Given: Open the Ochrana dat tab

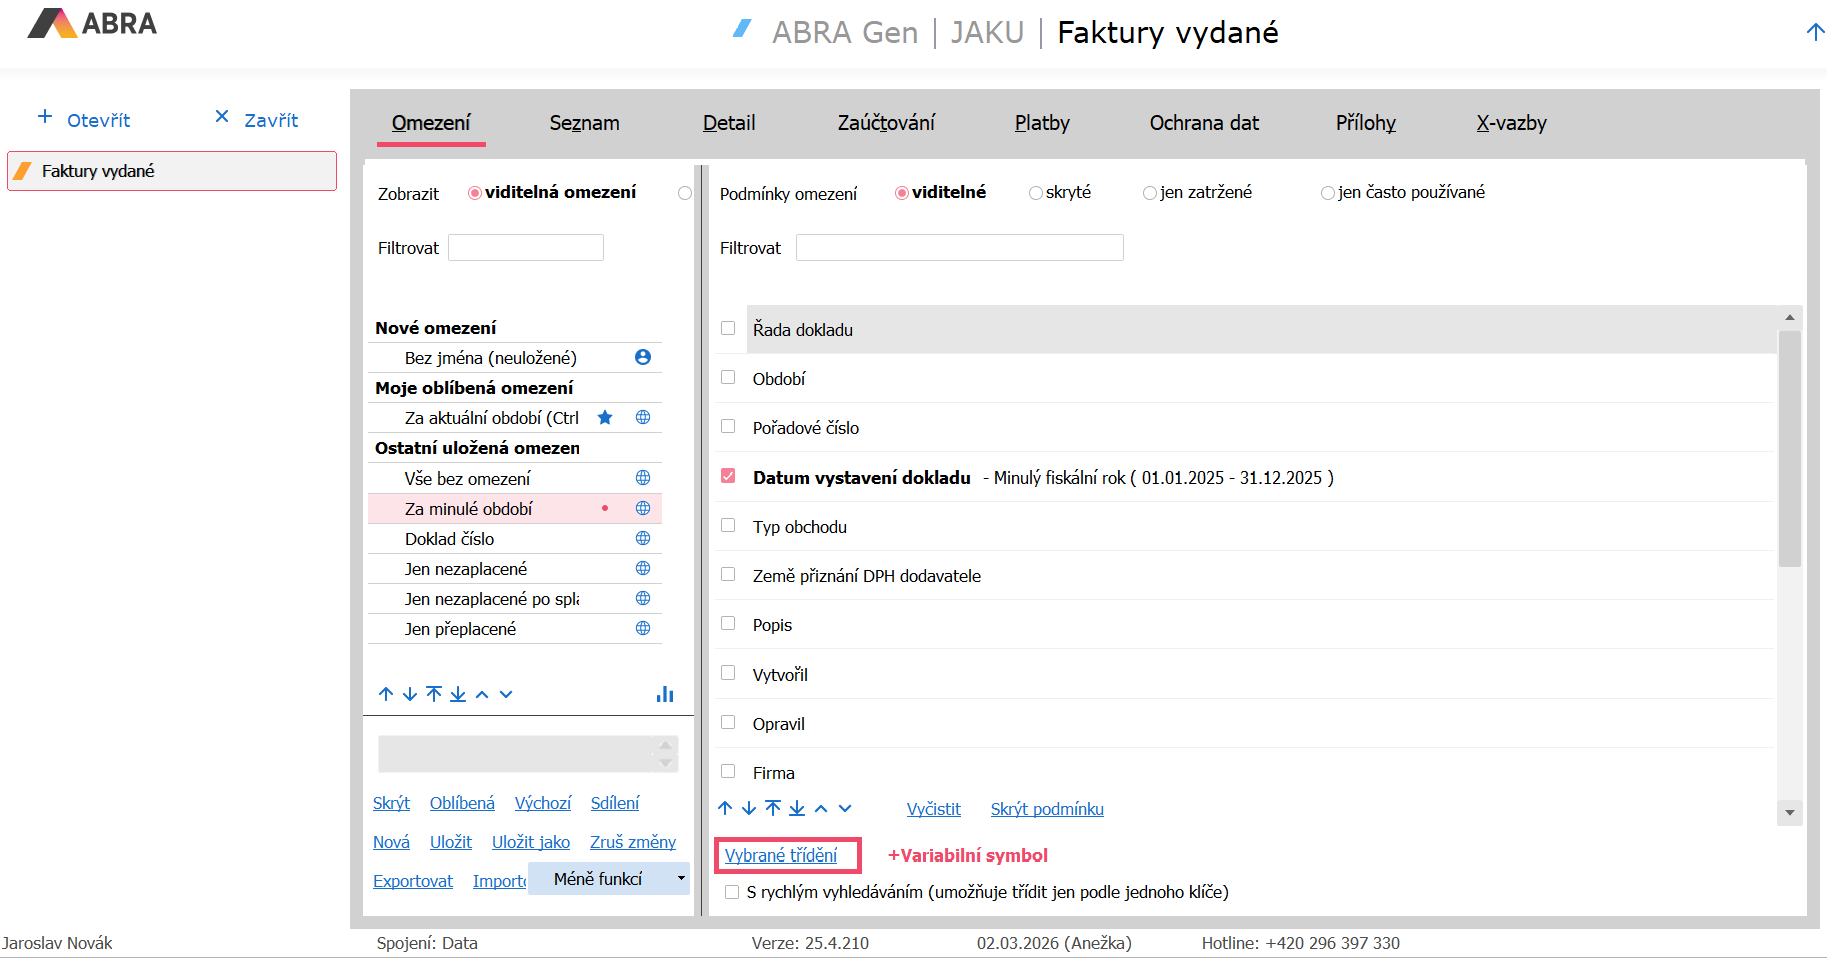Looking at the screenshot, I should (x=1204, y=123).
